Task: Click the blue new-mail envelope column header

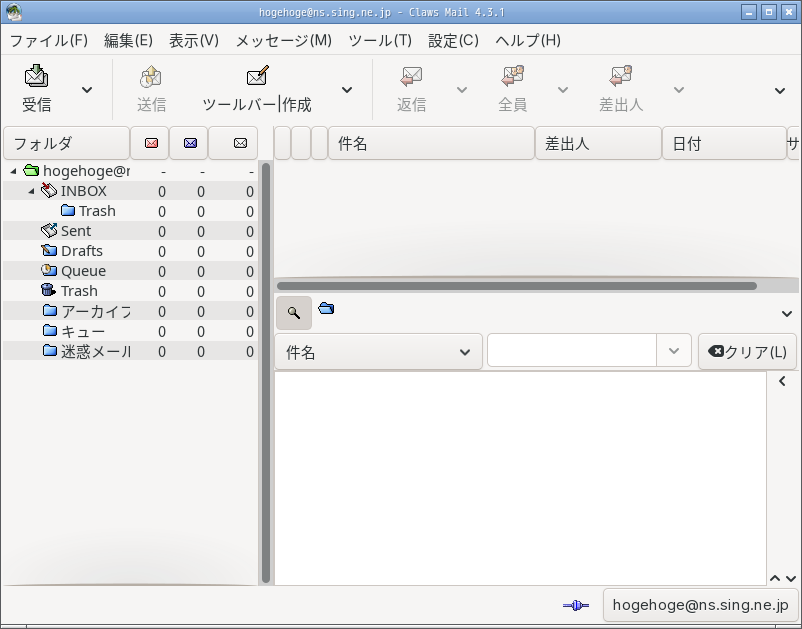Action: click(192, 142)
